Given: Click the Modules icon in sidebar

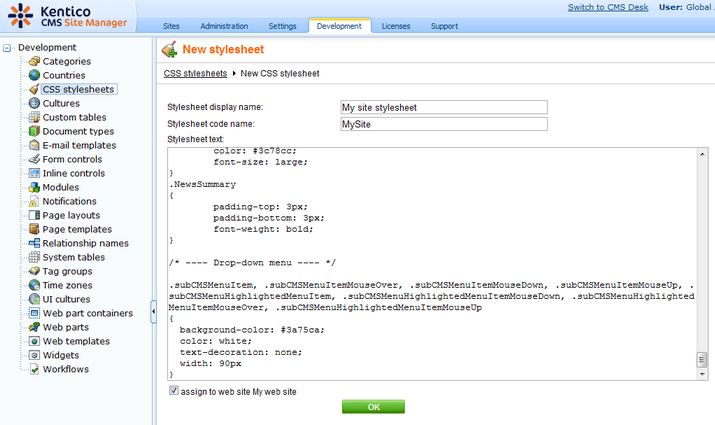Looking at the screenshot, I should click(34, 187).
